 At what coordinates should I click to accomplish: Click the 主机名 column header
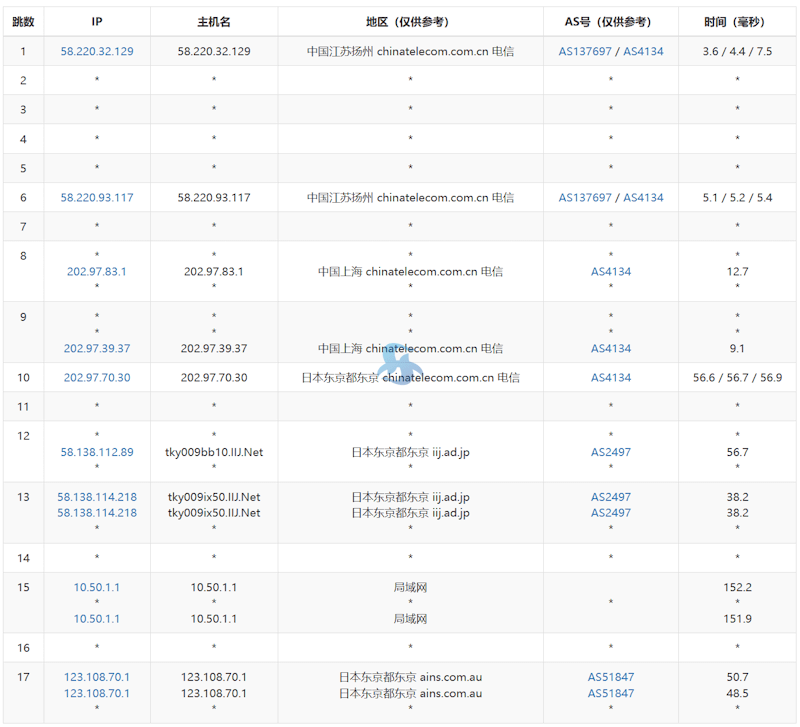tap(214, 22)
